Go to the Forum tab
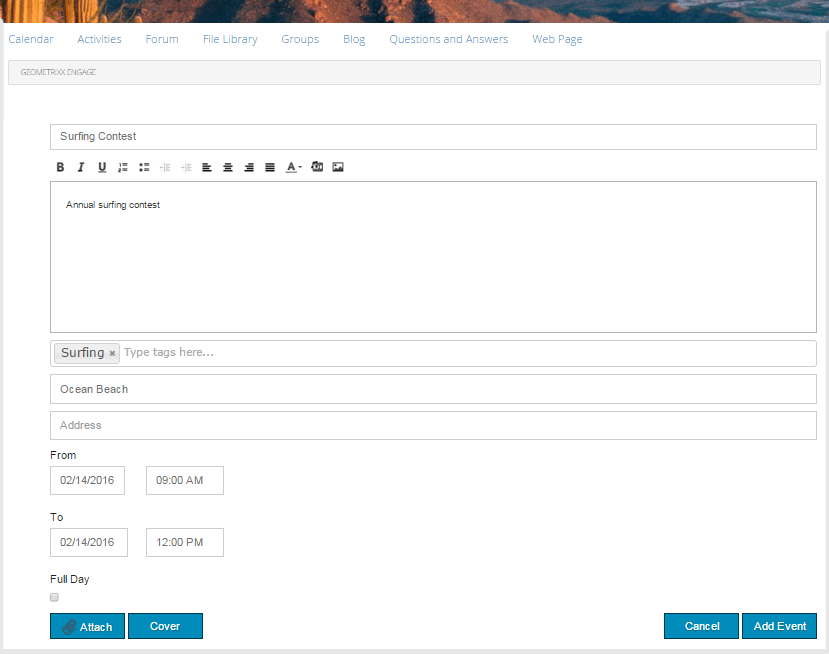Viewport: 829px width, 654px height. click(162, 39)
